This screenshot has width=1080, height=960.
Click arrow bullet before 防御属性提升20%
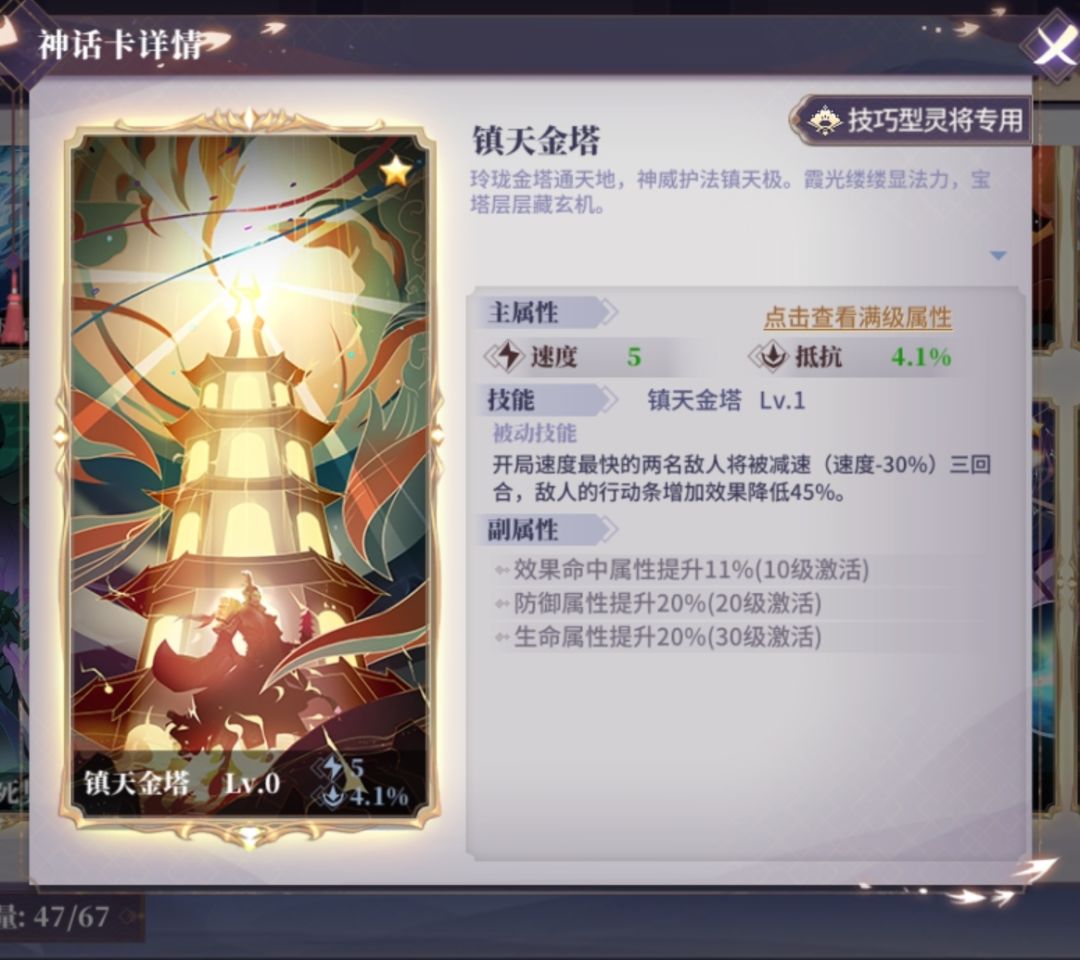[502, 604]
